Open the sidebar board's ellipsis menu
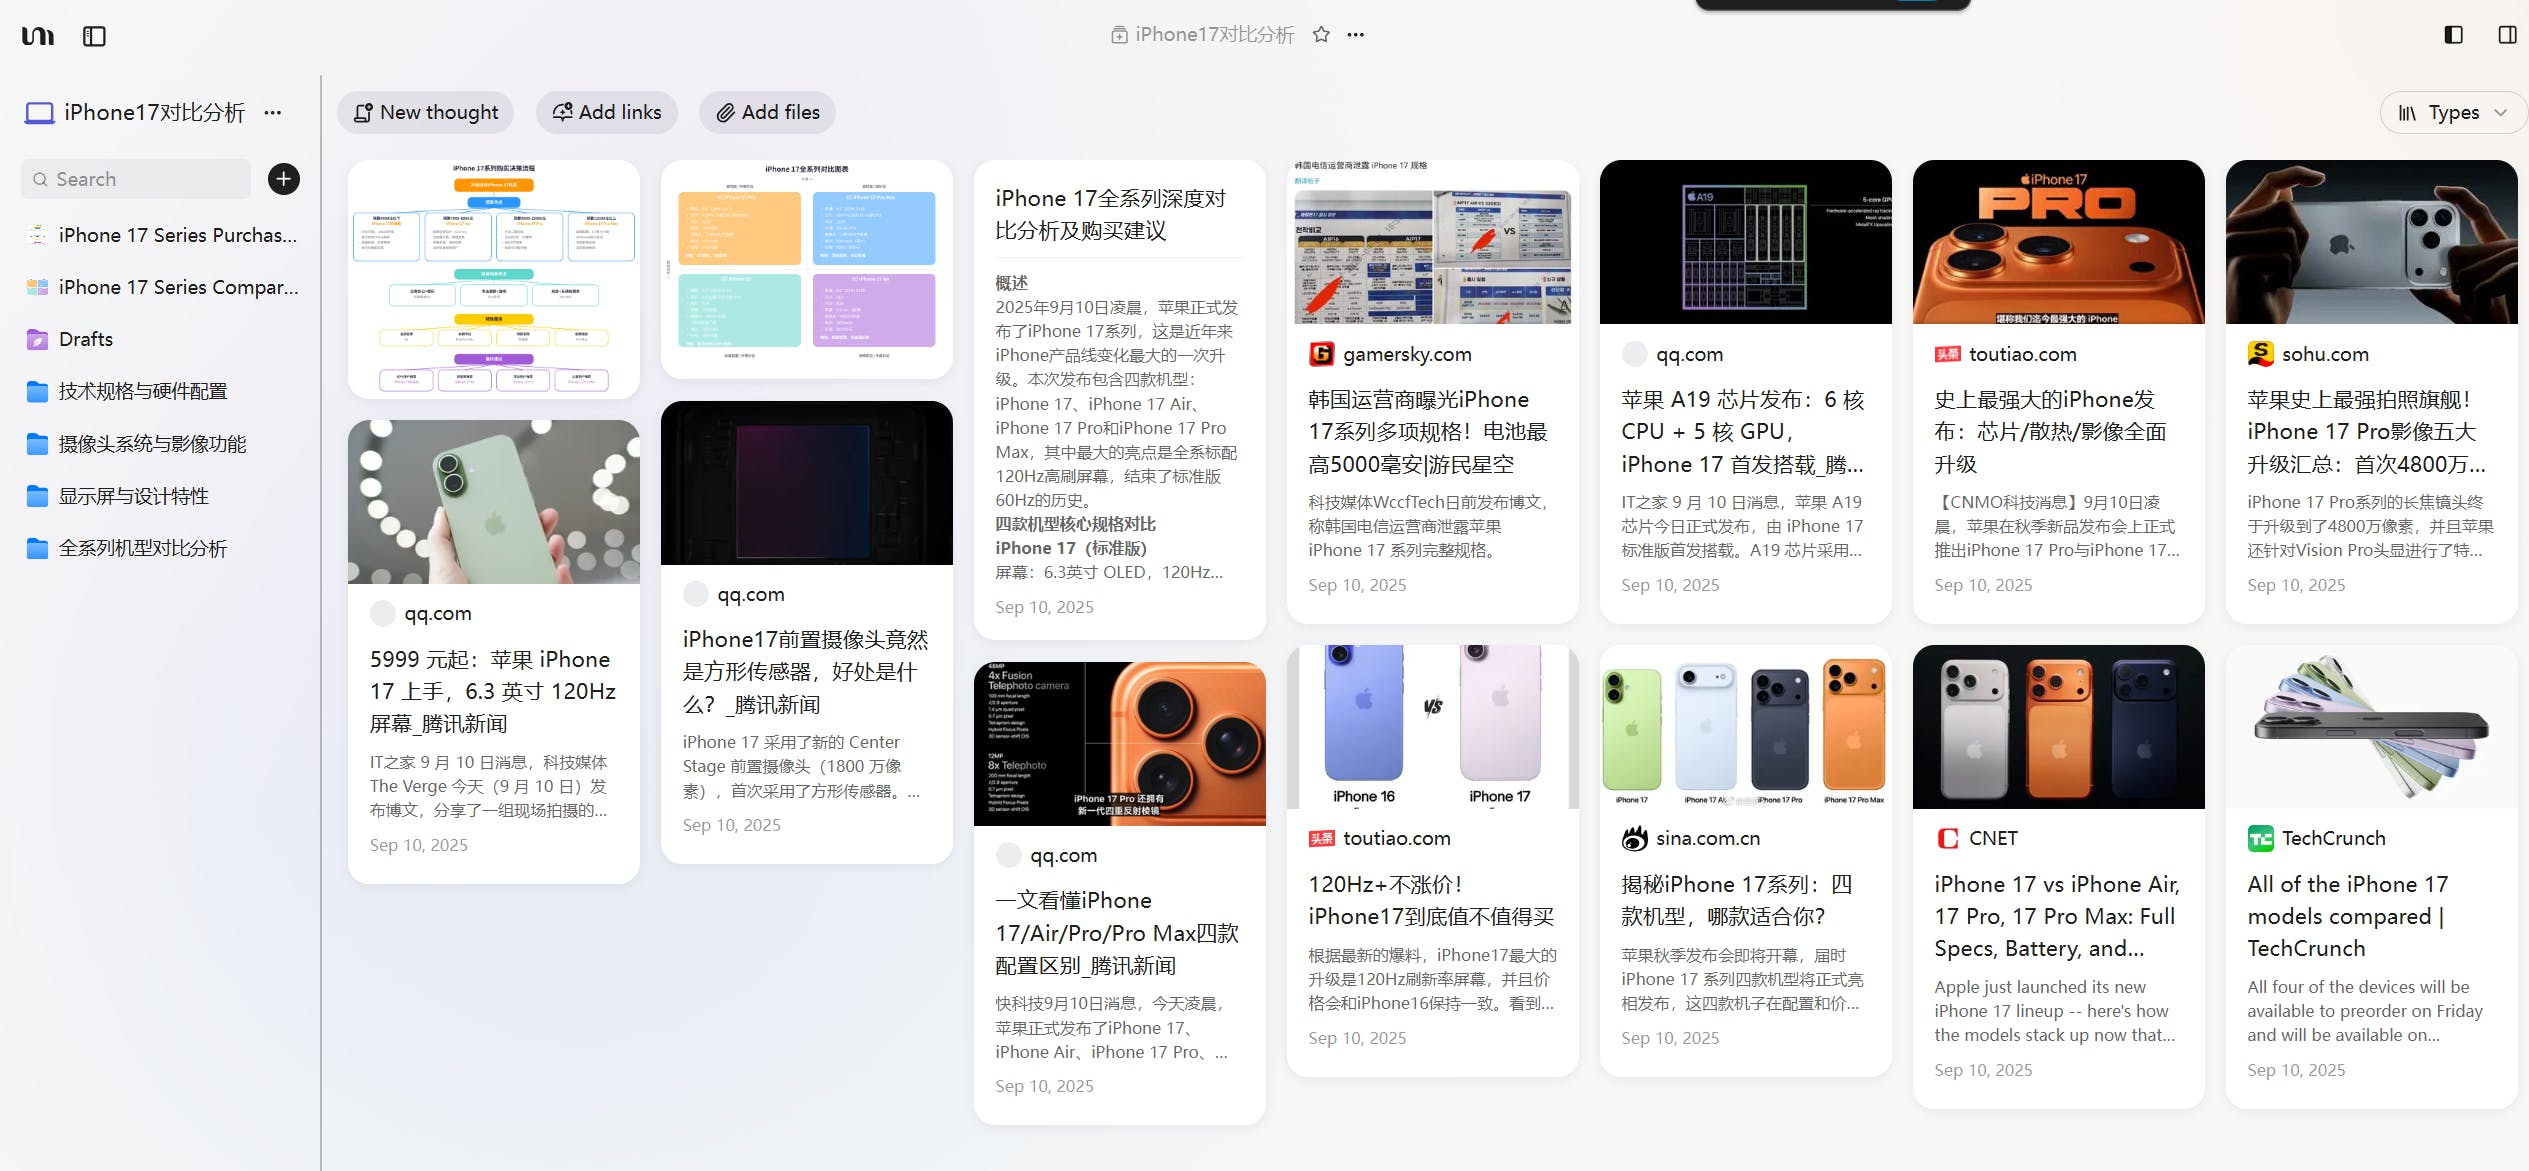The height and width of the screenshot is (1171, 2529). pyautogui.click(x=272, y=113)
